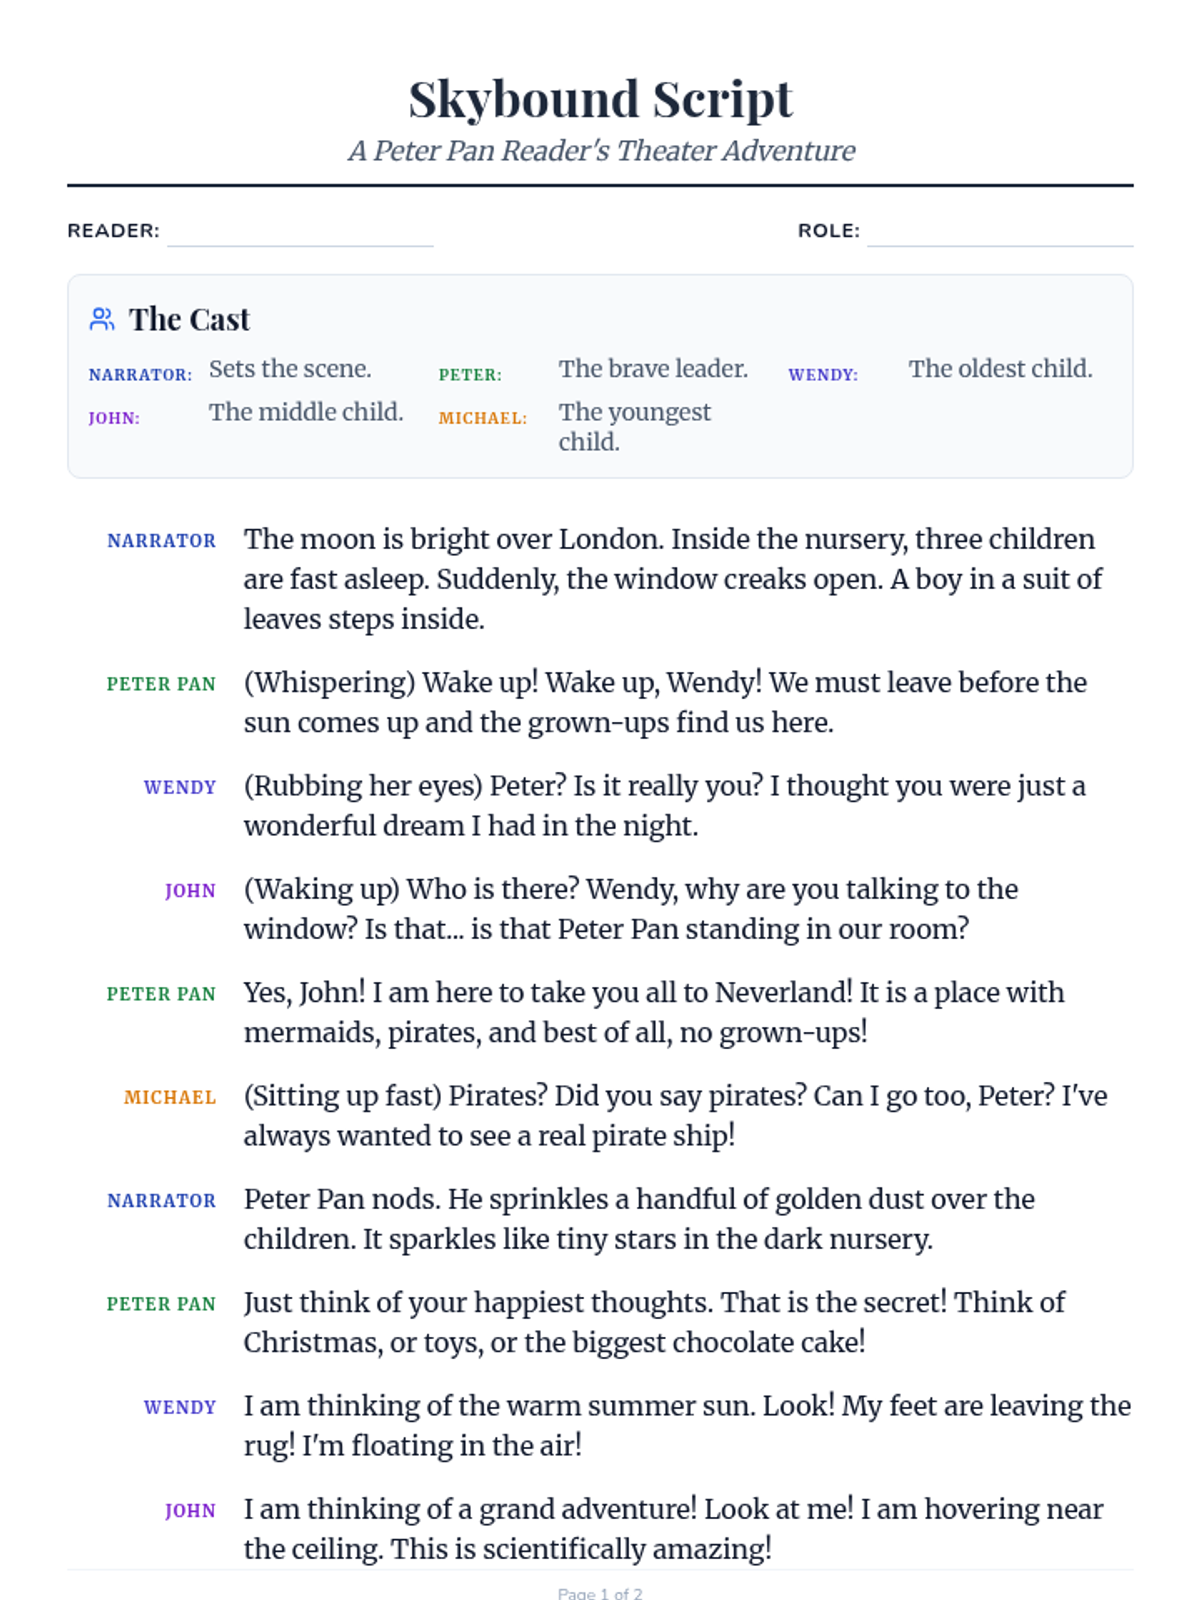This screenshot has height=1600, width=1200.
Task: Click "The brave leader." cast description
Action: [x=653, y=369]
